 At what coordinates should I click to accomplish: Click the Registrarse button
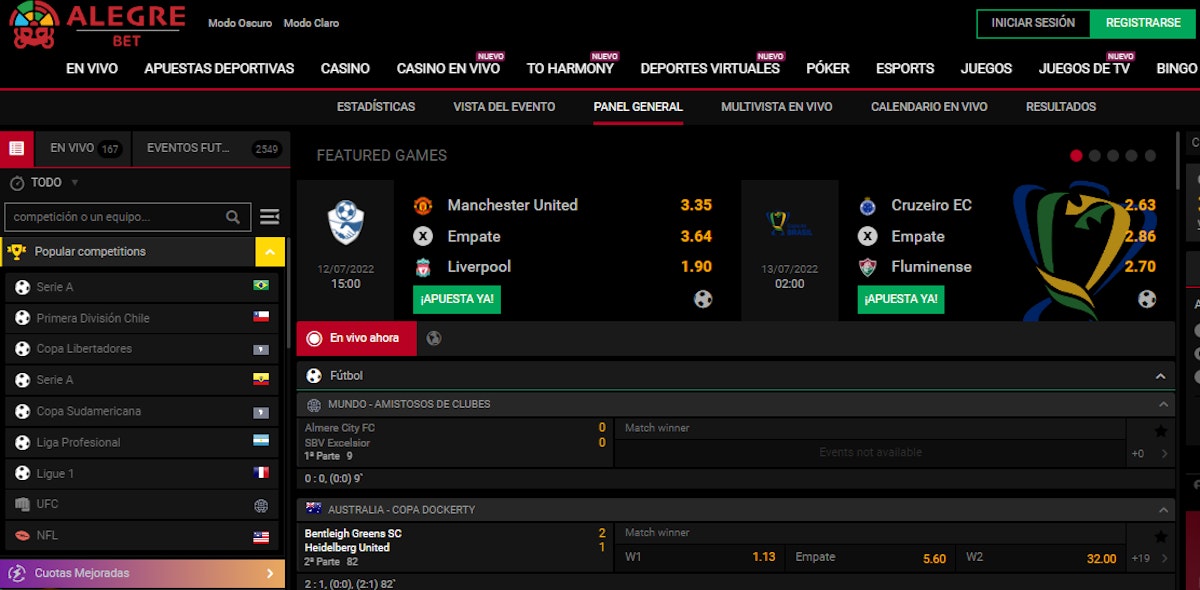tap(1143, 23)
